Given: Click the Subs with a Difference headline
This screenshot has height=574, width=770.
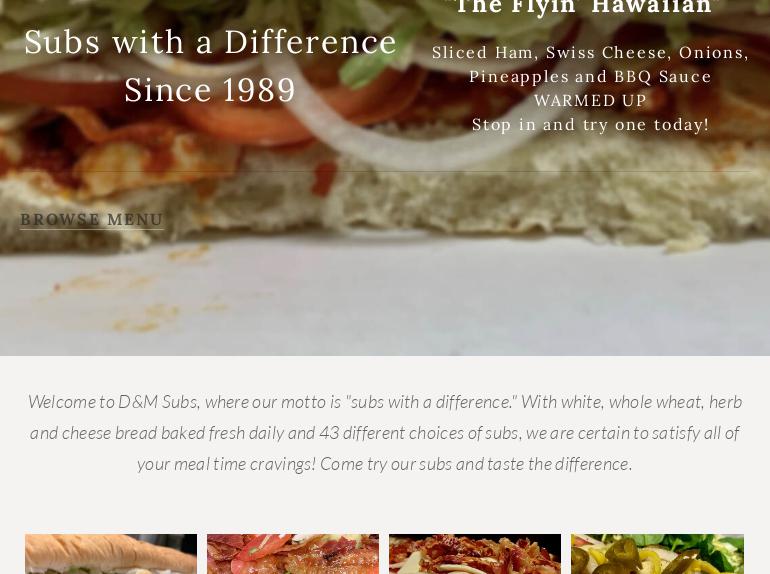Looking at the screenshot, I should tap(210, 42).
